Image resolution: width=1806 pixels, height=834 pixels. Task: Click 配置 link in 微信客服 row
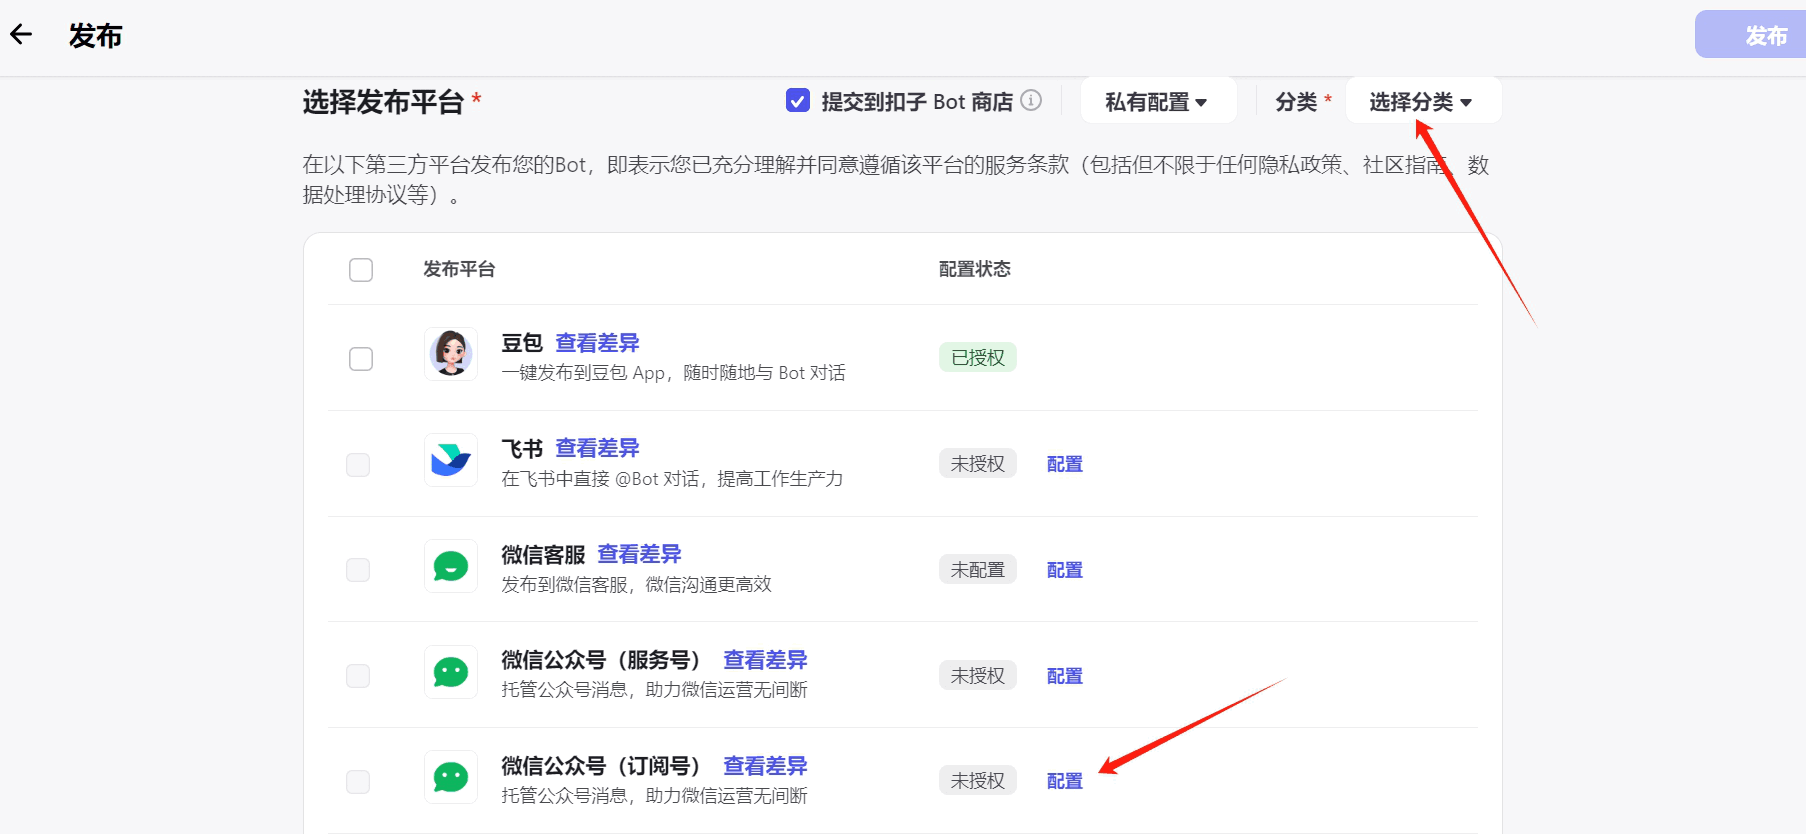point(1065,570)
